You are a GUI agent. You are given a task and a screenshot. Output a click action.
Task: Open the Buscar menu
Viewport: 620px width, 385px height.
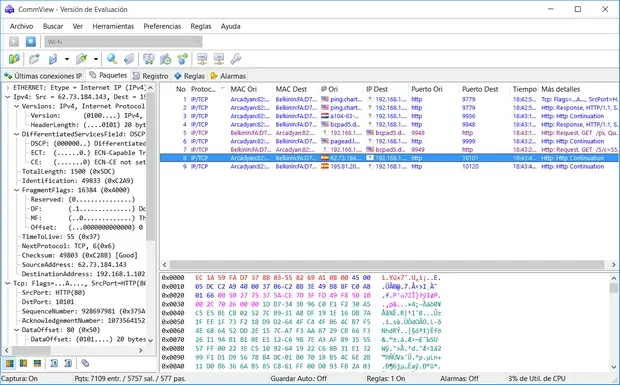53,26
